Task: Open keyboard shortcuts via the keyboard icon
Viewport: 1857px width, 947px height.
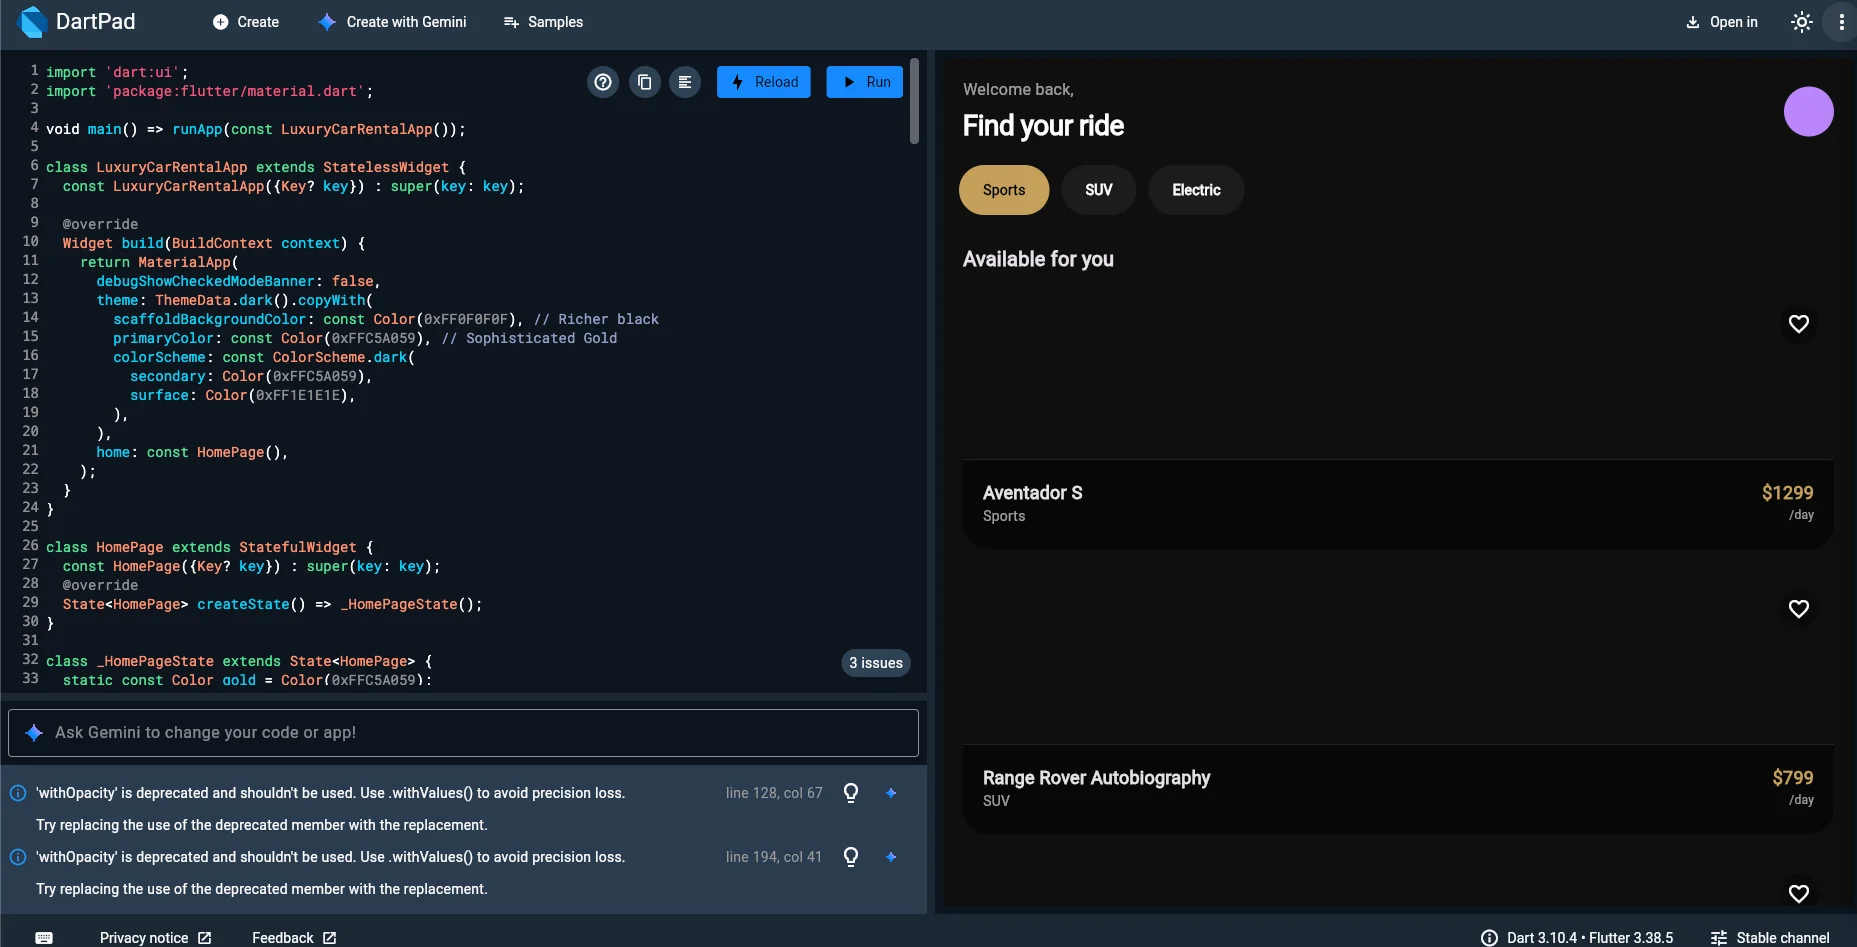Action: 44,937
